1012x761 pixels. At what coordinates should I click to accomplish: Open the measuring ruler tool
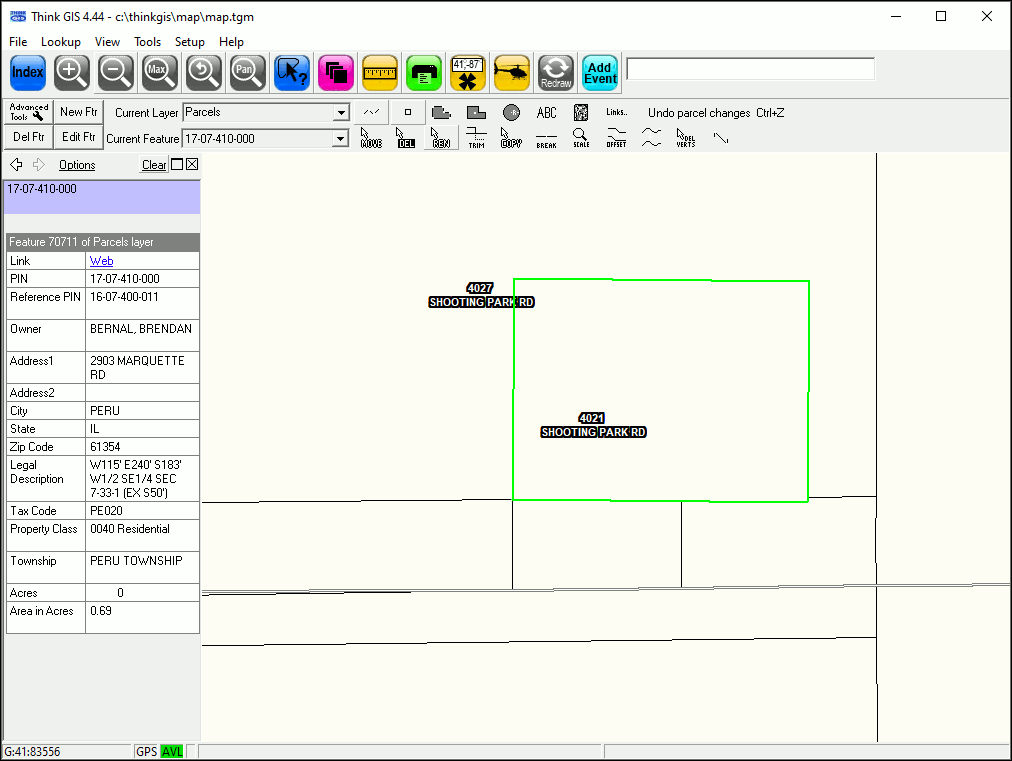tap(380, 72)
